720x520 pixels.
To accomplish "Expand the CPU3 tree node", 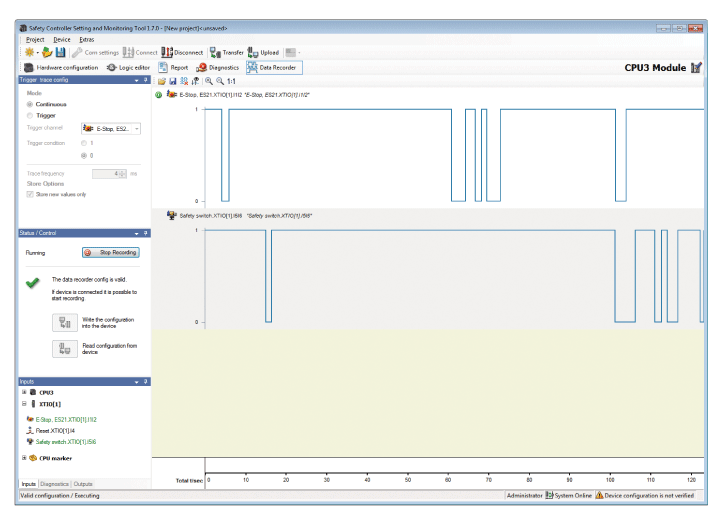I will [26, 393].
